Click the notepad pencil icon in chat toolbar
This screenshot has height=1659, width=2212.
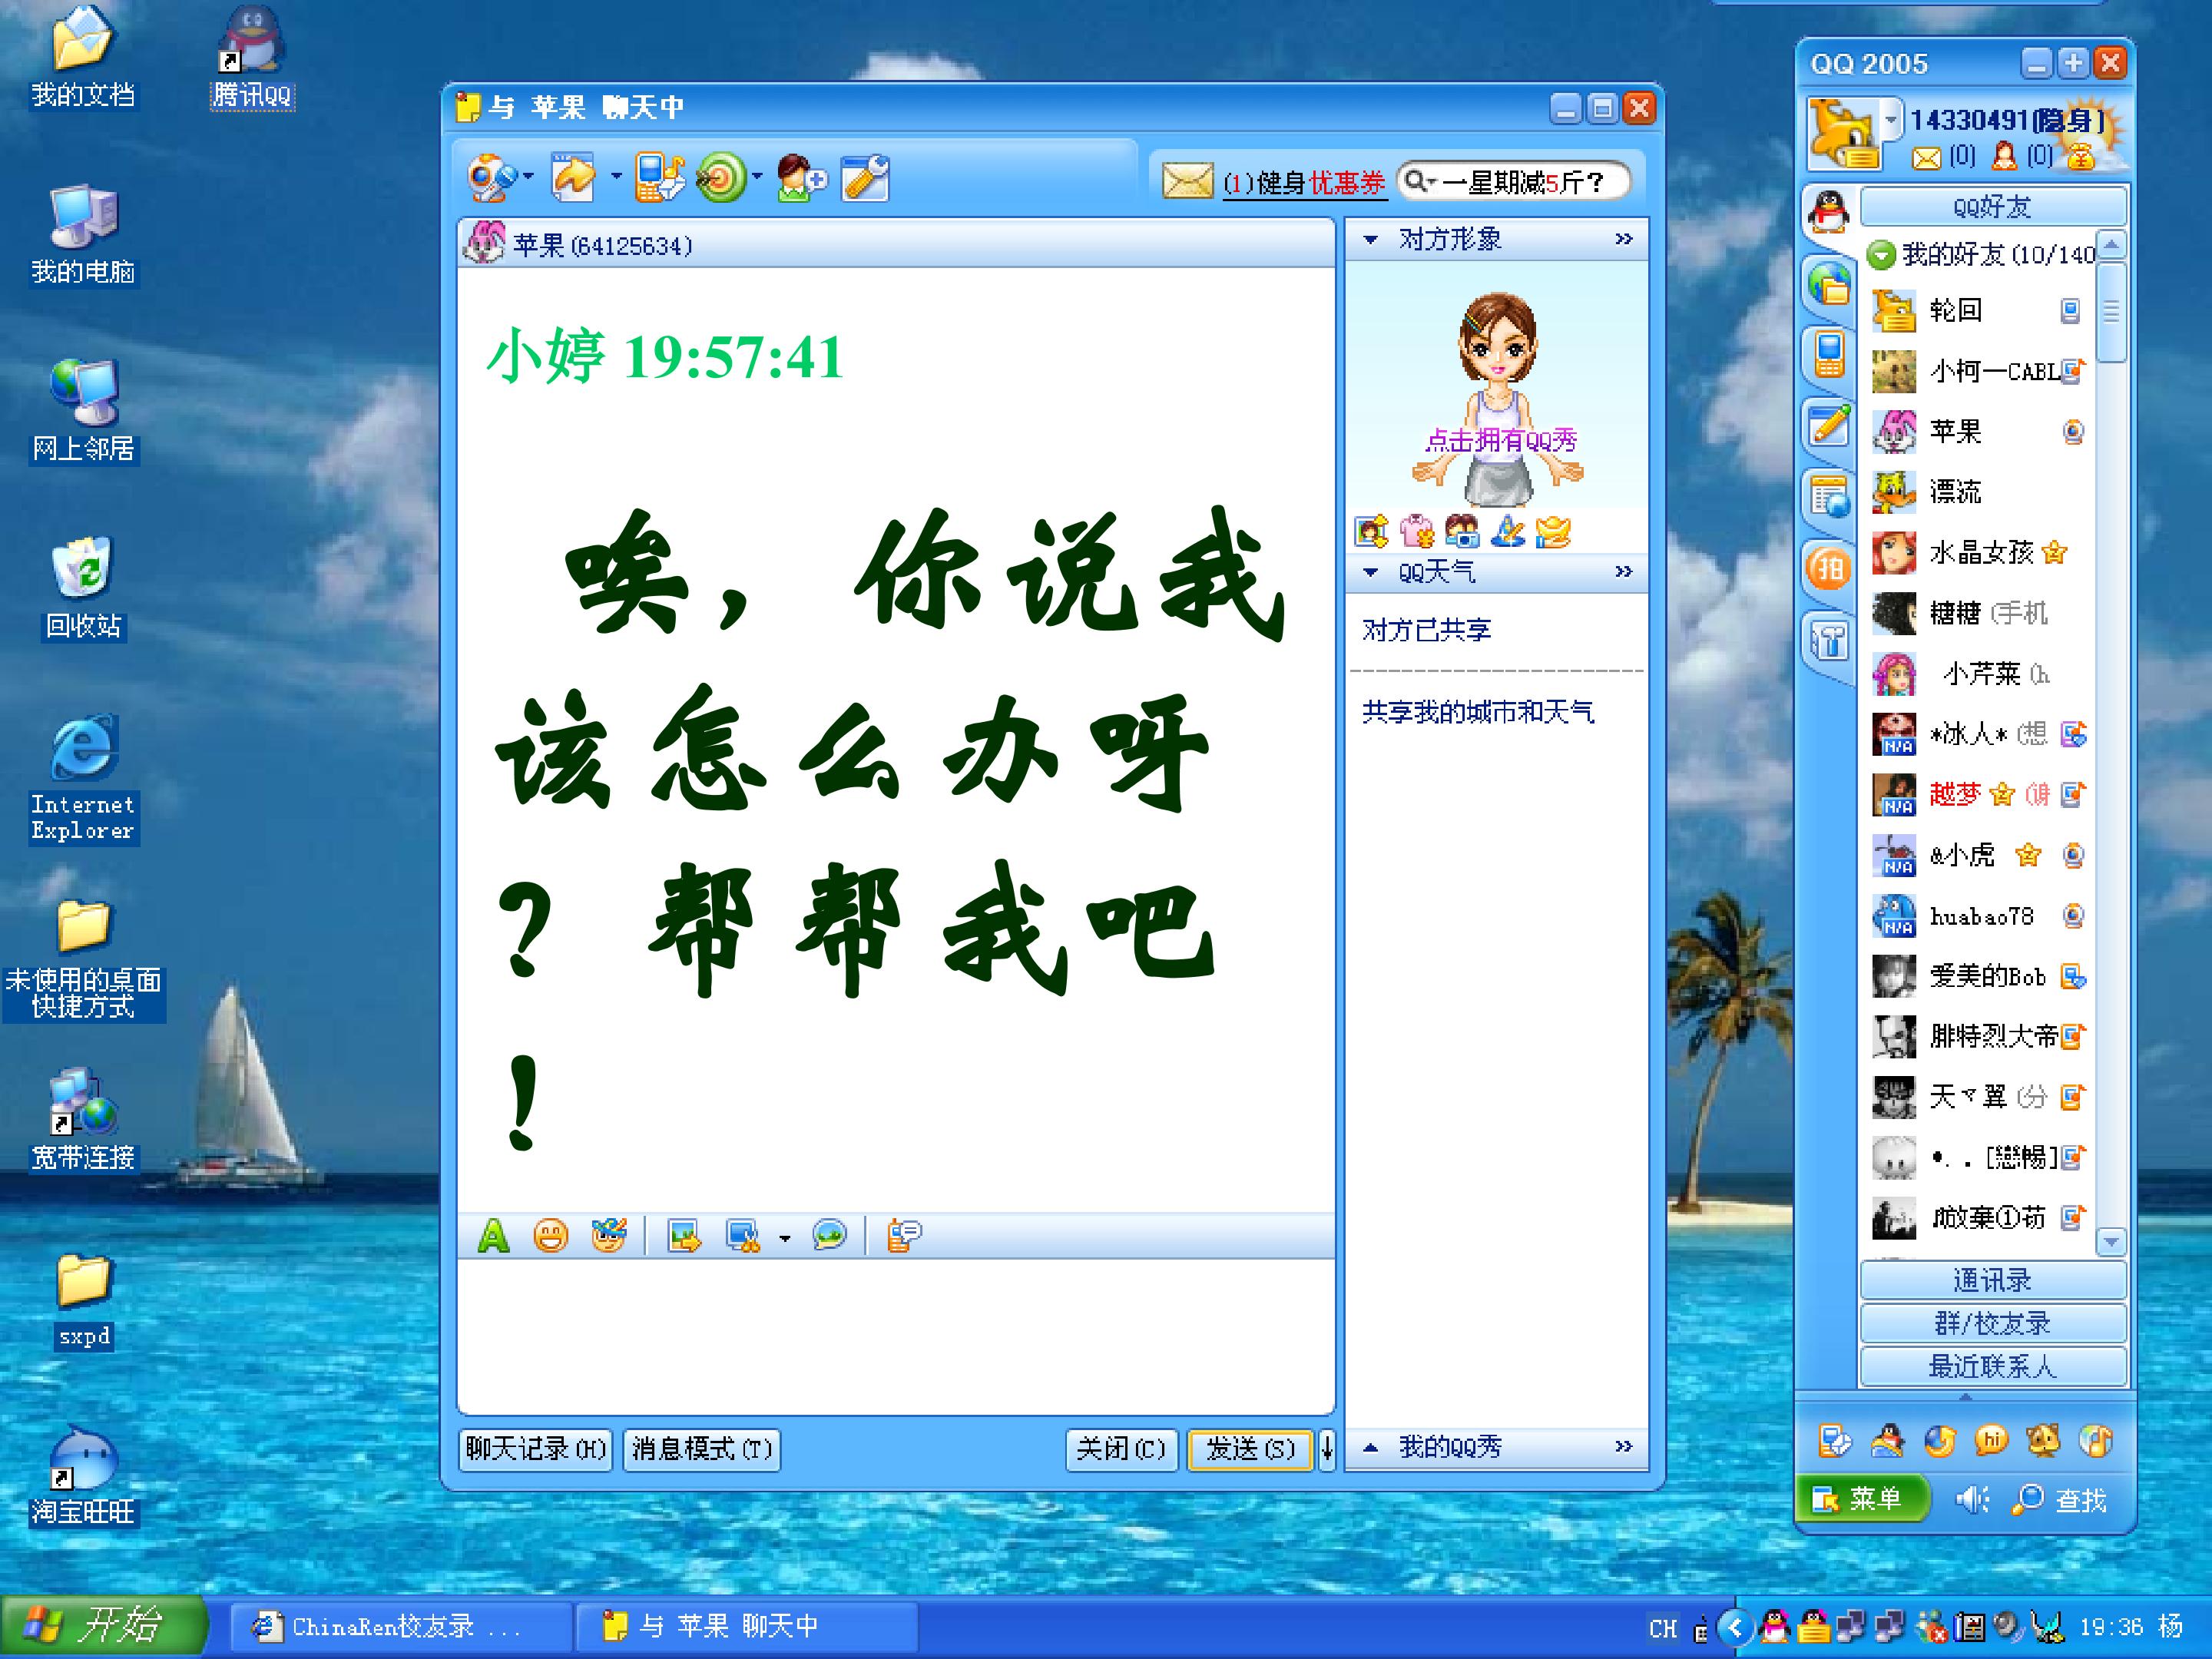(x=865, y=178)
